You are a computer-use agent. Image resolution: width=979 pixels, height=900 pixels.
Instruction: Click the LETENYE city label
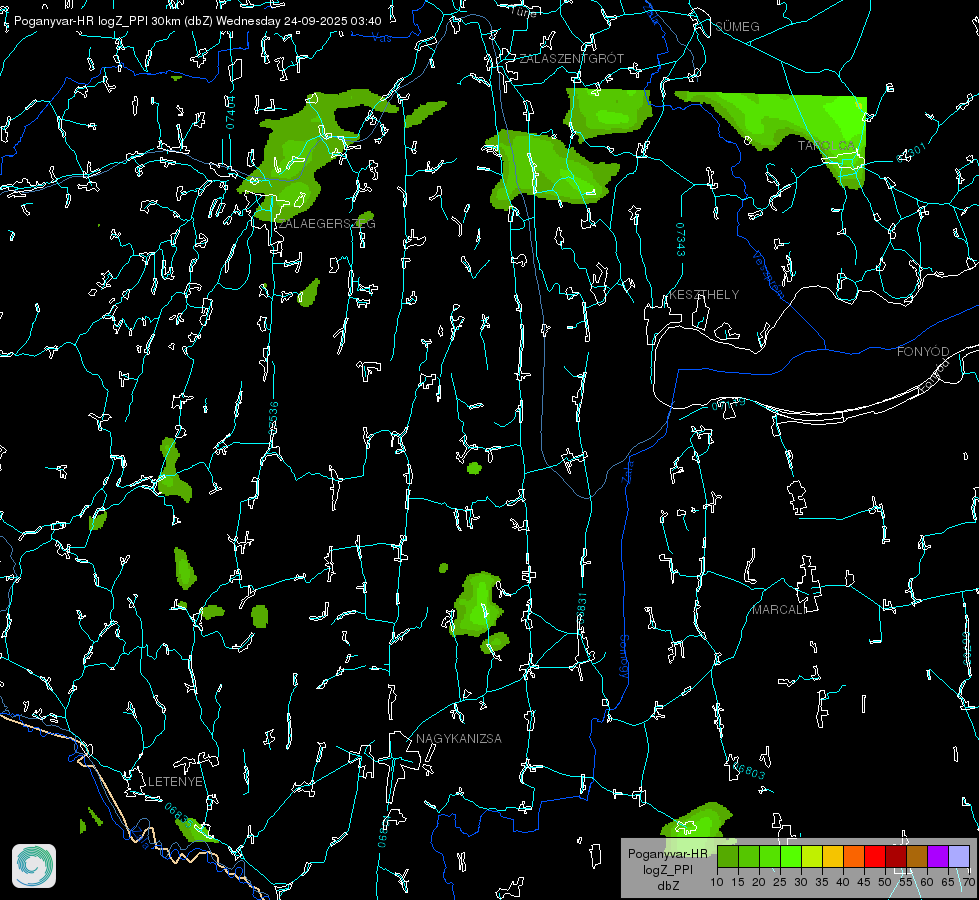(175, 782)
